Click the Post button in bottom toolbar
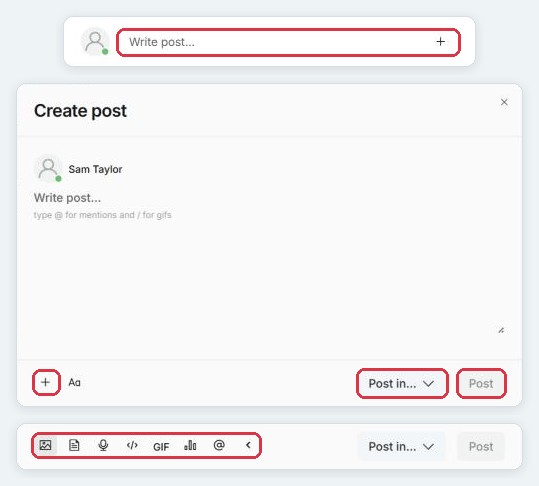539x486 pixels. click(x=481, y=446)
